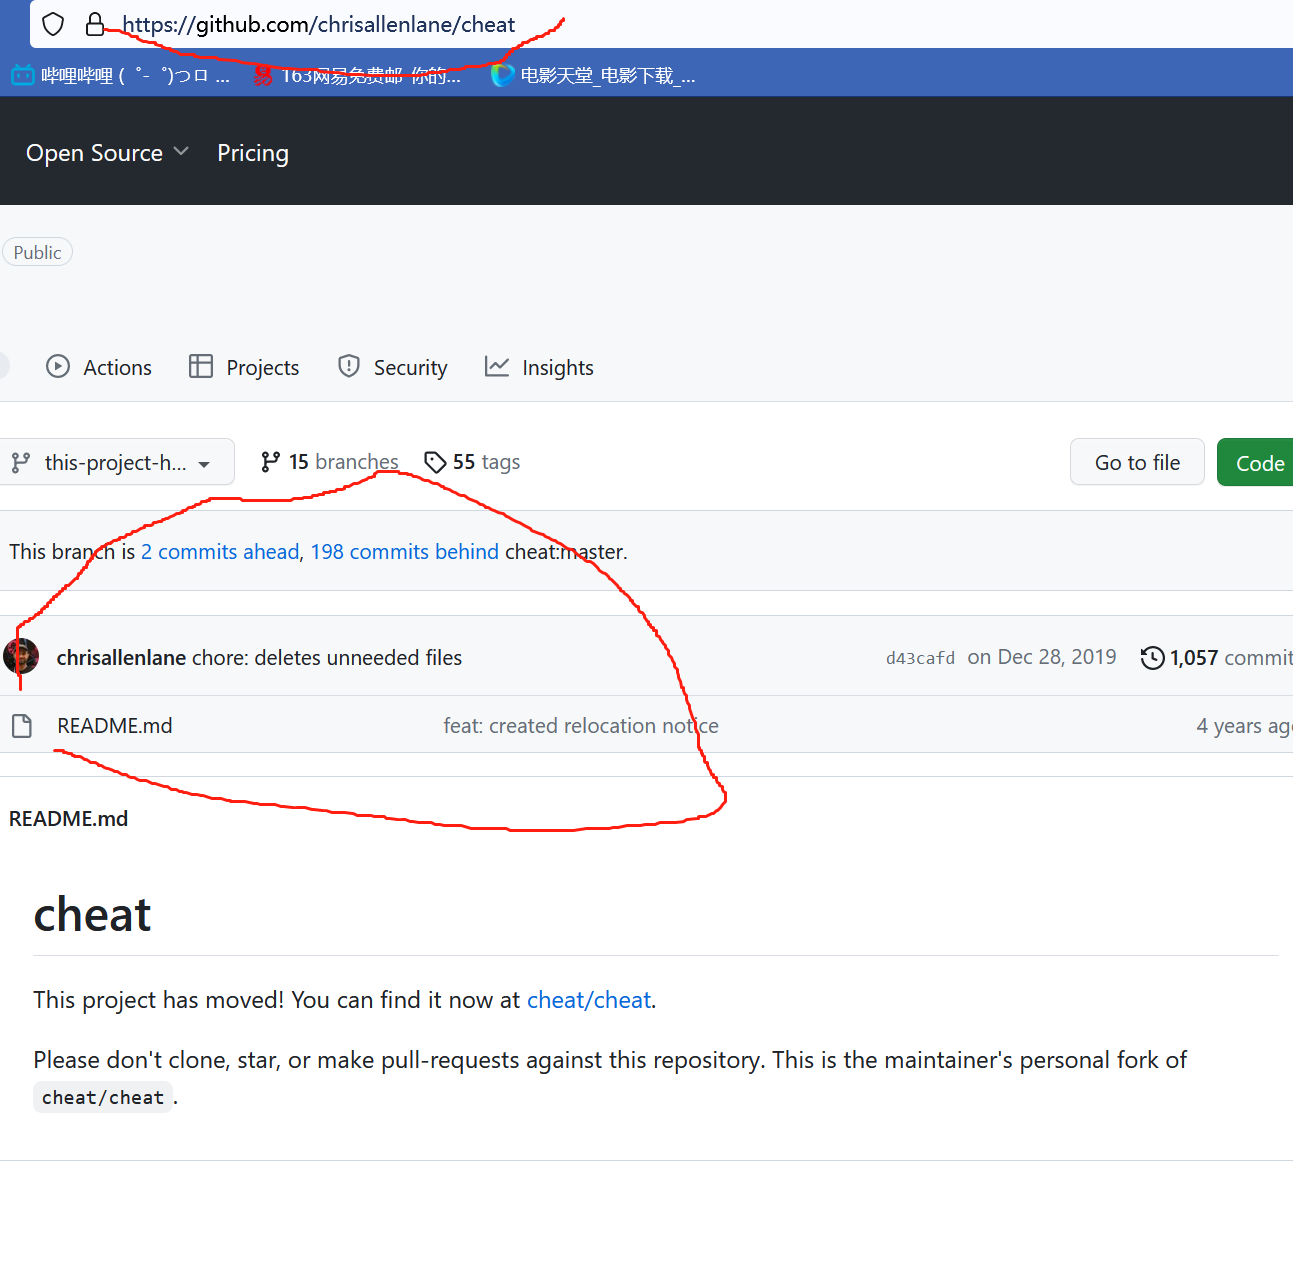Click the Security shield icon
The height and width of the screenshot is (1284, 1293).
point(349,366)
